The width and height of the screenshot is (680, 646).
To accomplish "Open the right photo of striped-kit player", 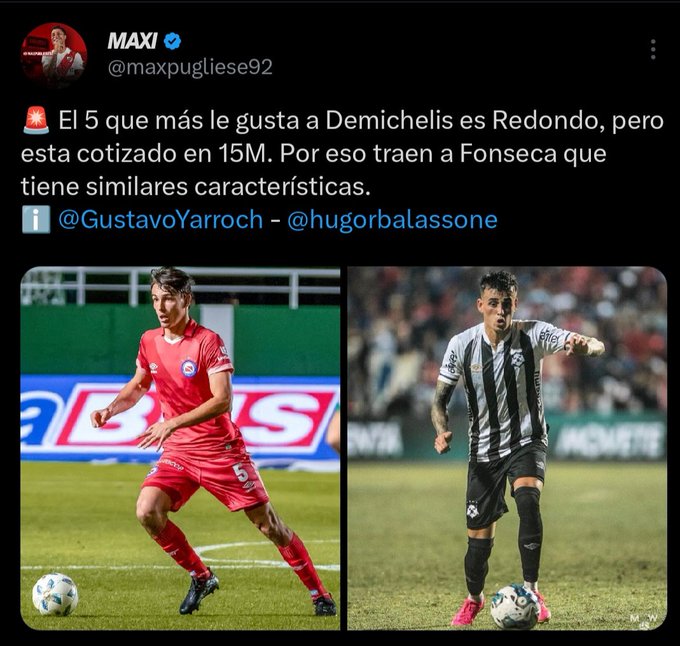I will [x=507, y=448].
